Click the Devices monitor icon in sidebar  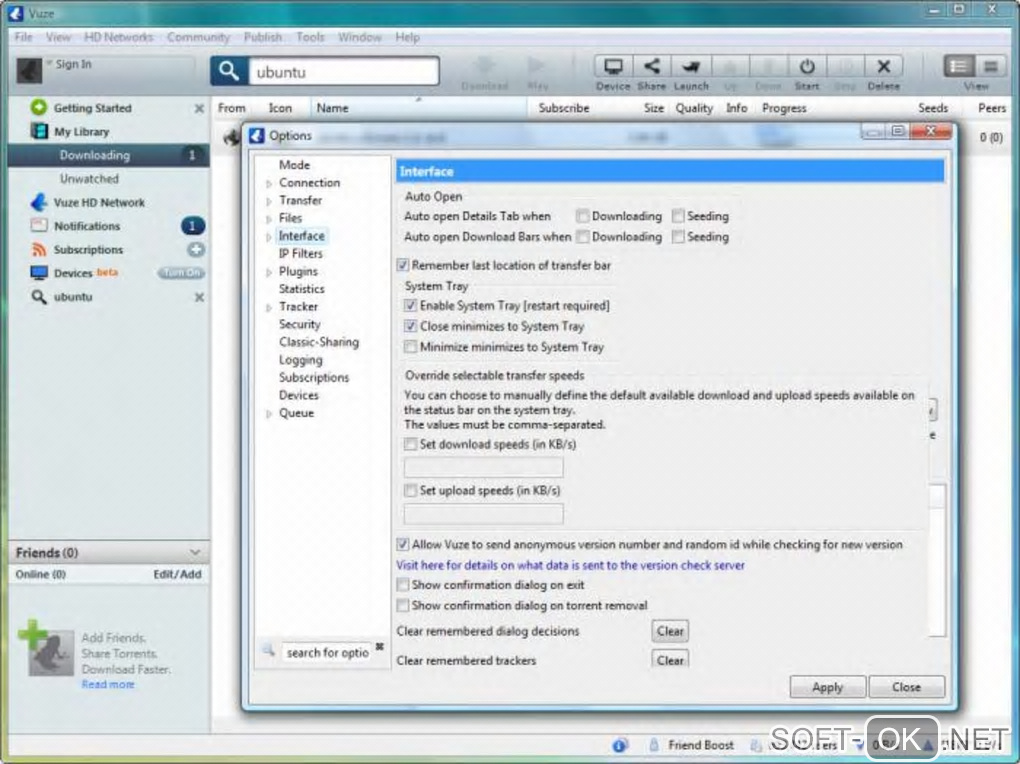39,273
